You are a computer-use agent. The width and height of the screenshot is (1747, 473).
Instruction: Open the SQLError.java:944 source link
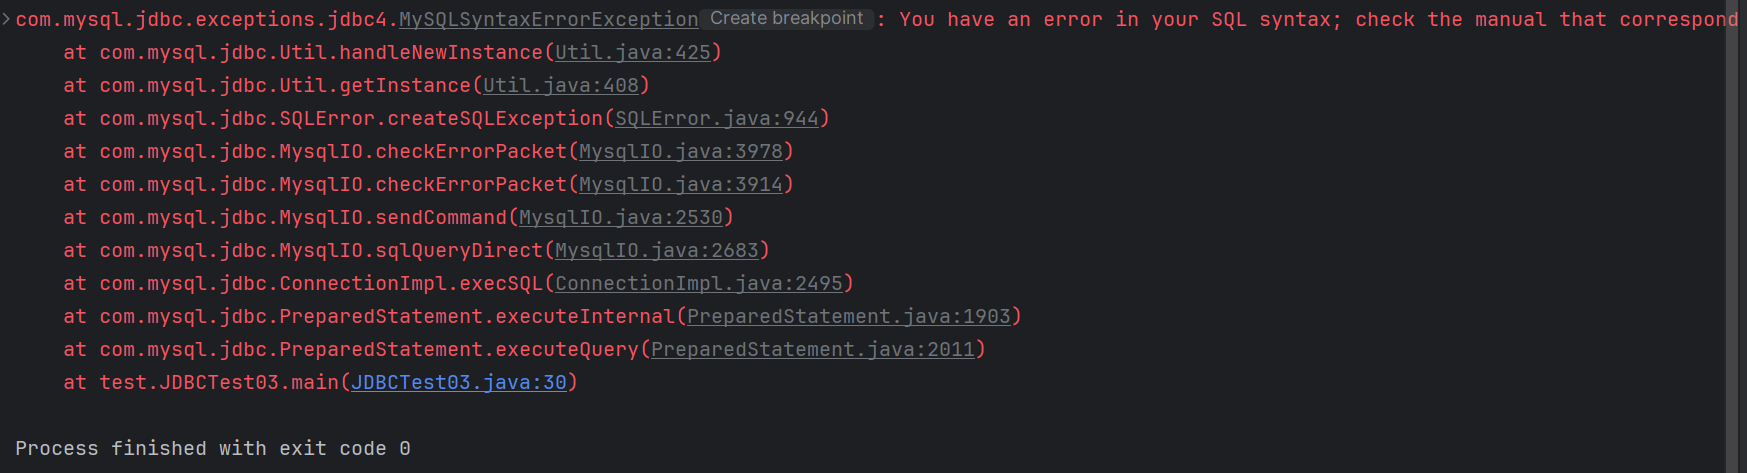point(716,118)
